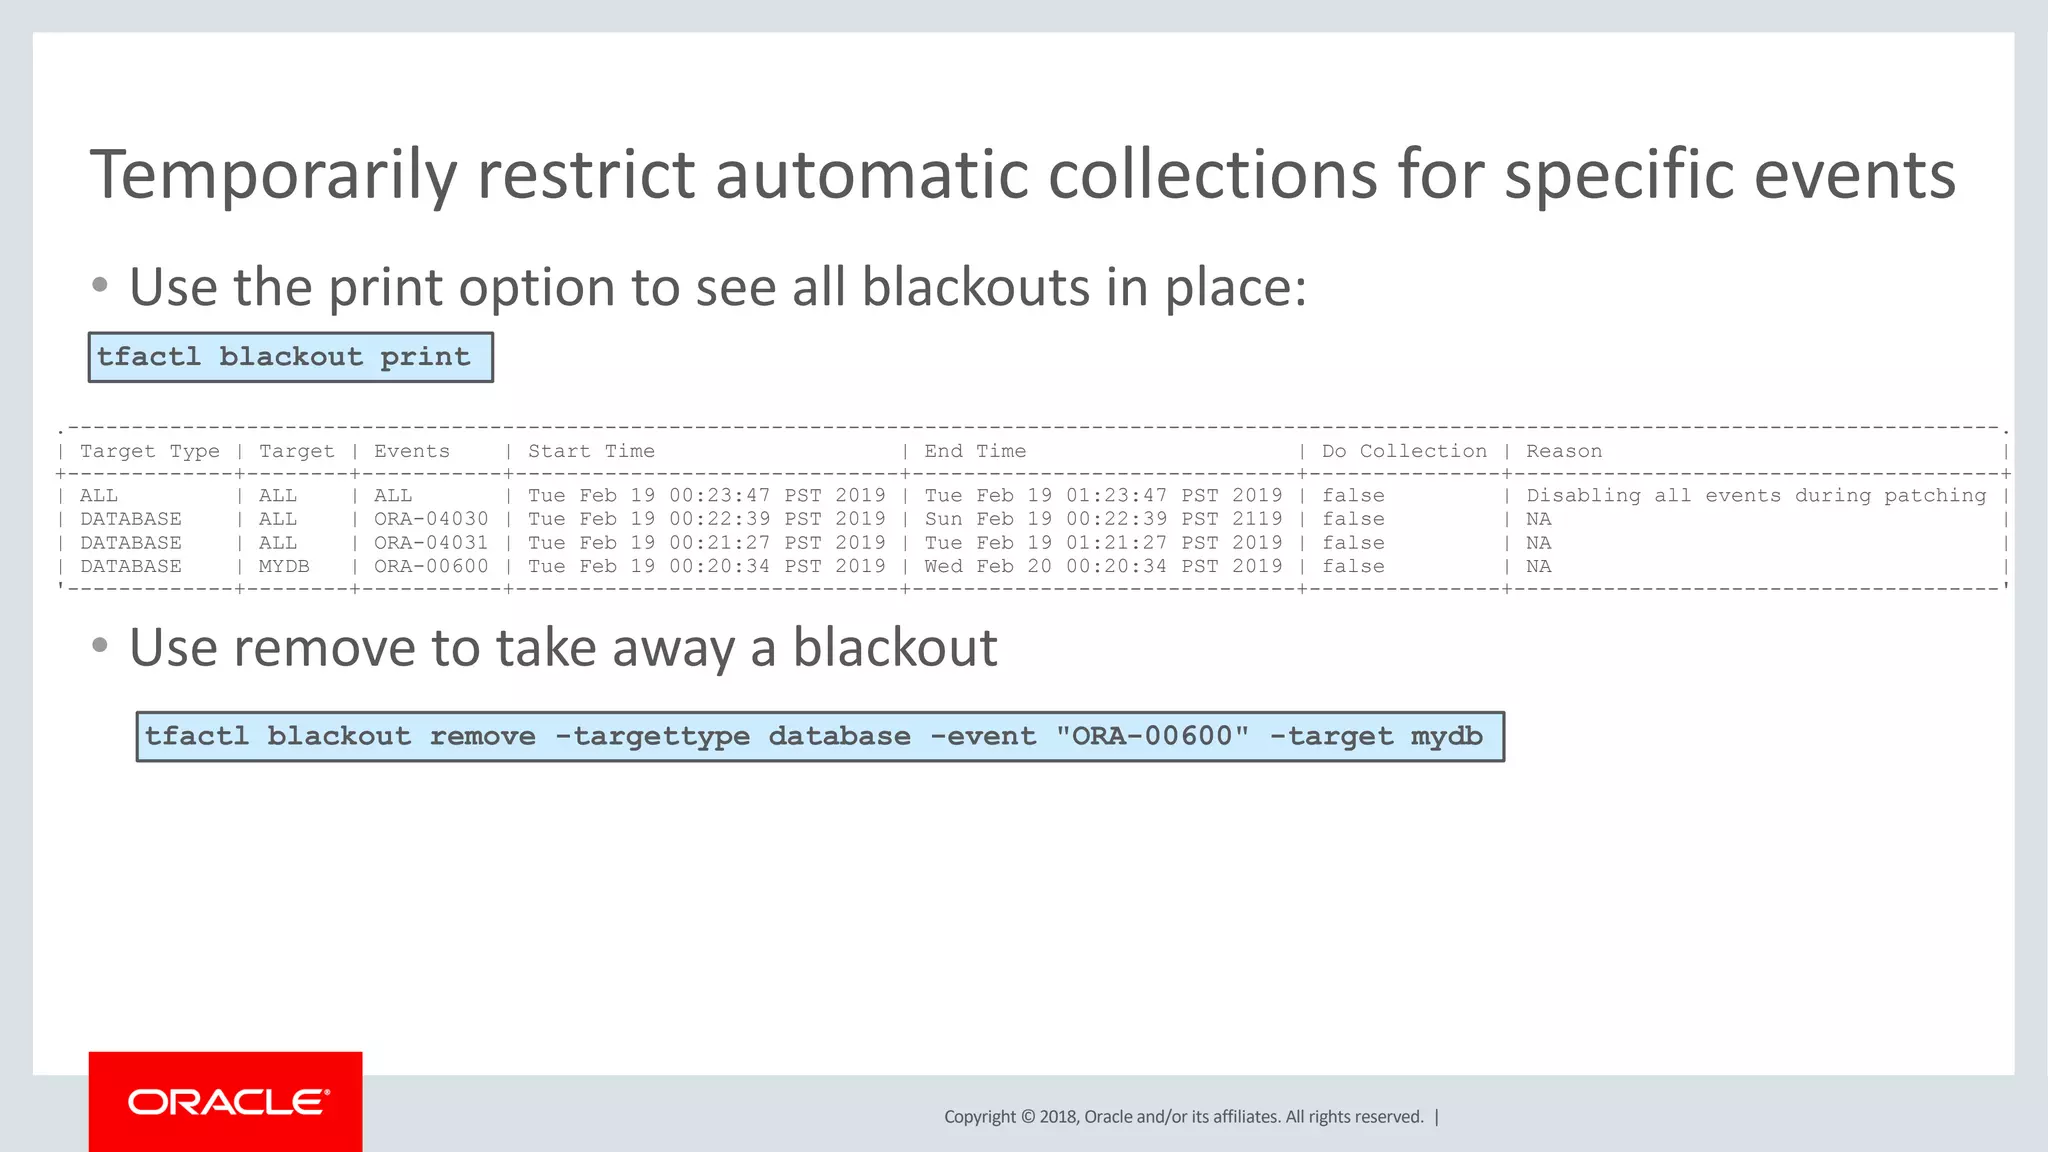Click the 'End Time' column header

[x=975, y=452]
